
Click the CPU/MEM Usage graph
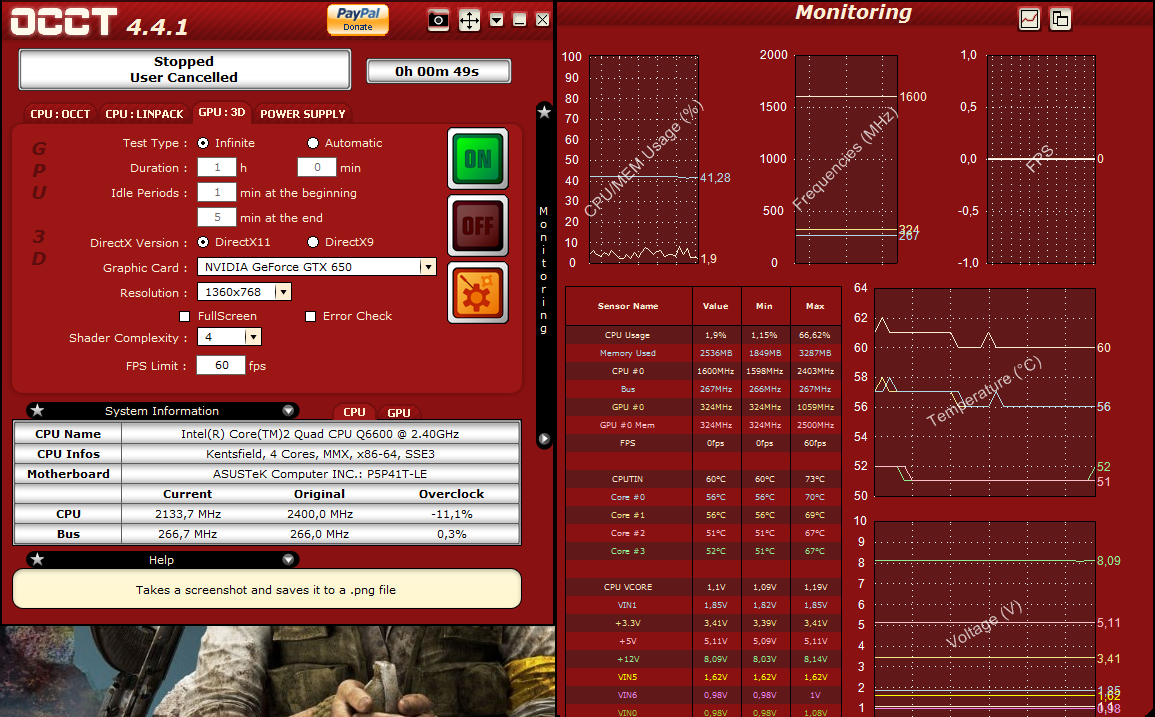(644, 159)
